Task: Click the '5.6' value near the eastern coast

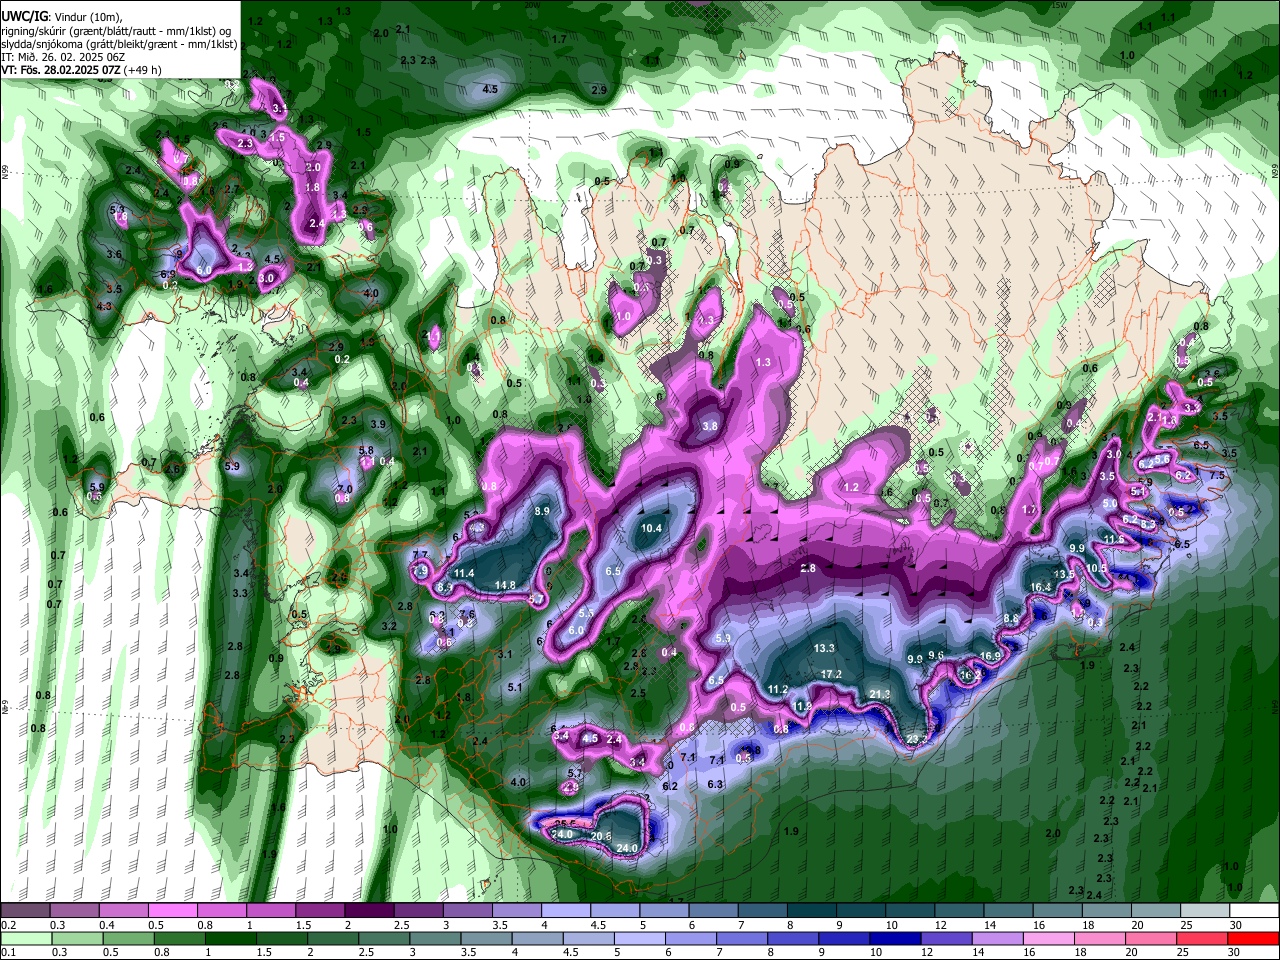Action: (1162, 459)
